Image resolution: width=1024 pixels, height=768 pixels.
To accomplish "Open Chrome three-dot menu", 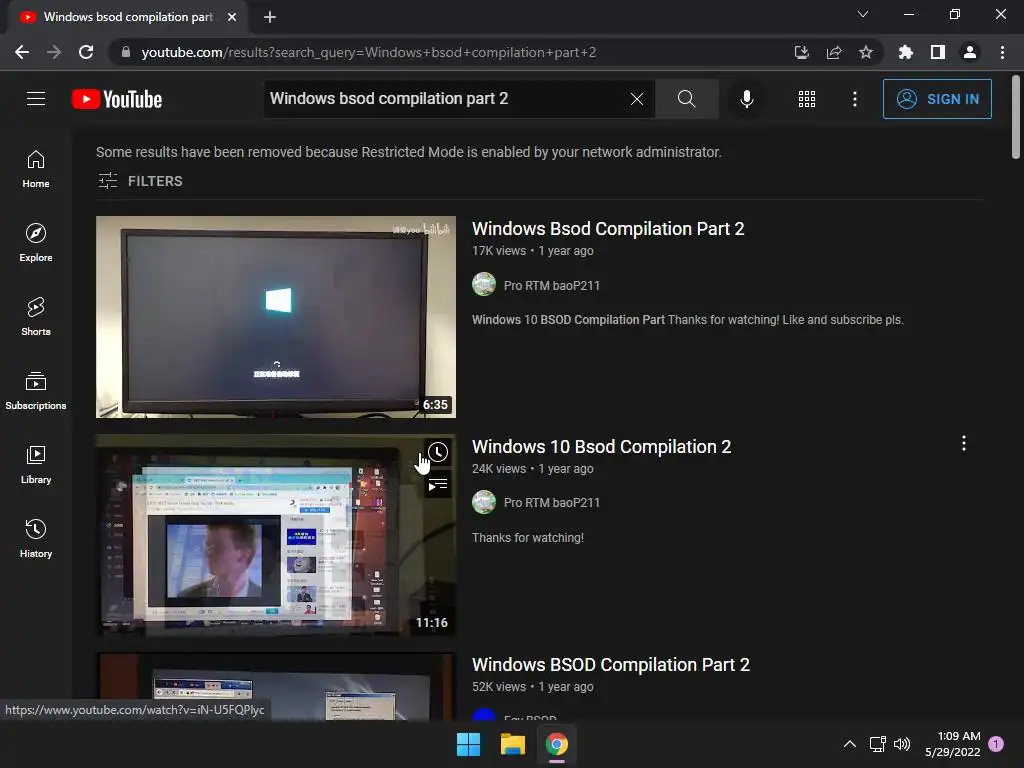I will pos(1002,52).
